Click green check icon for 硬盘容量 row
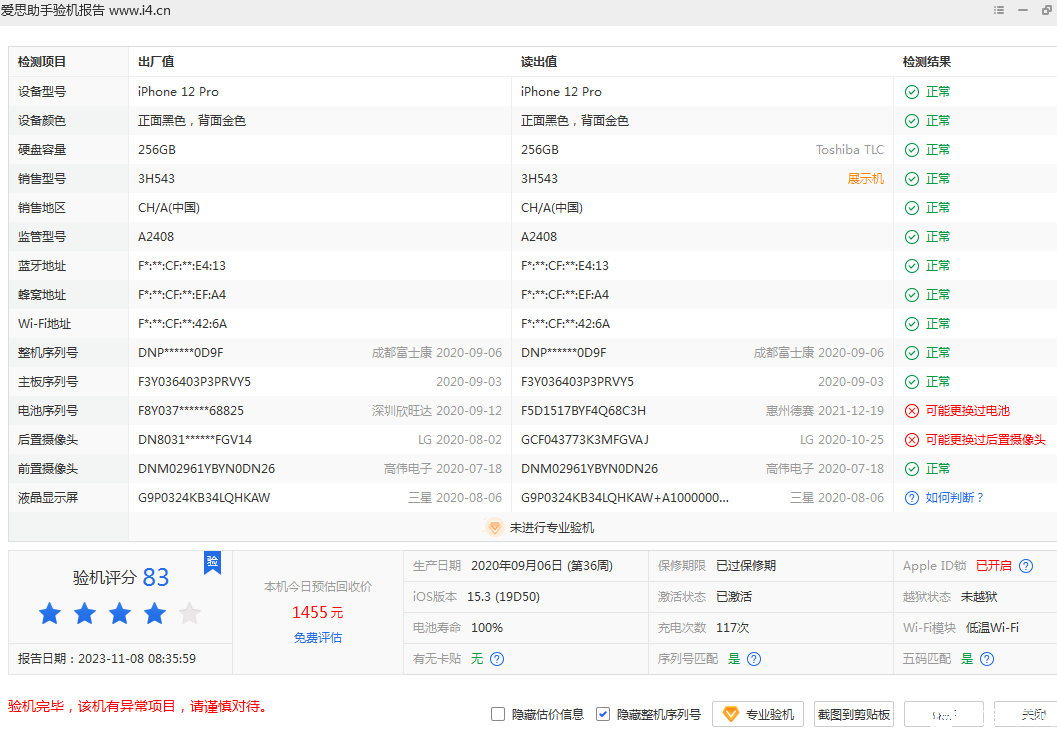Viewport: 1057px width, 730px height. pos(911,150)
